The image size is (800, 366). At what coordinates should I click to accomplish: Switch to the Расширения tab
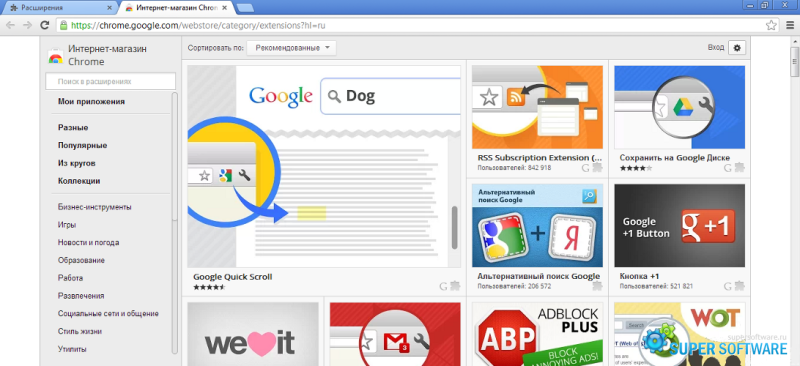(59, 8)
